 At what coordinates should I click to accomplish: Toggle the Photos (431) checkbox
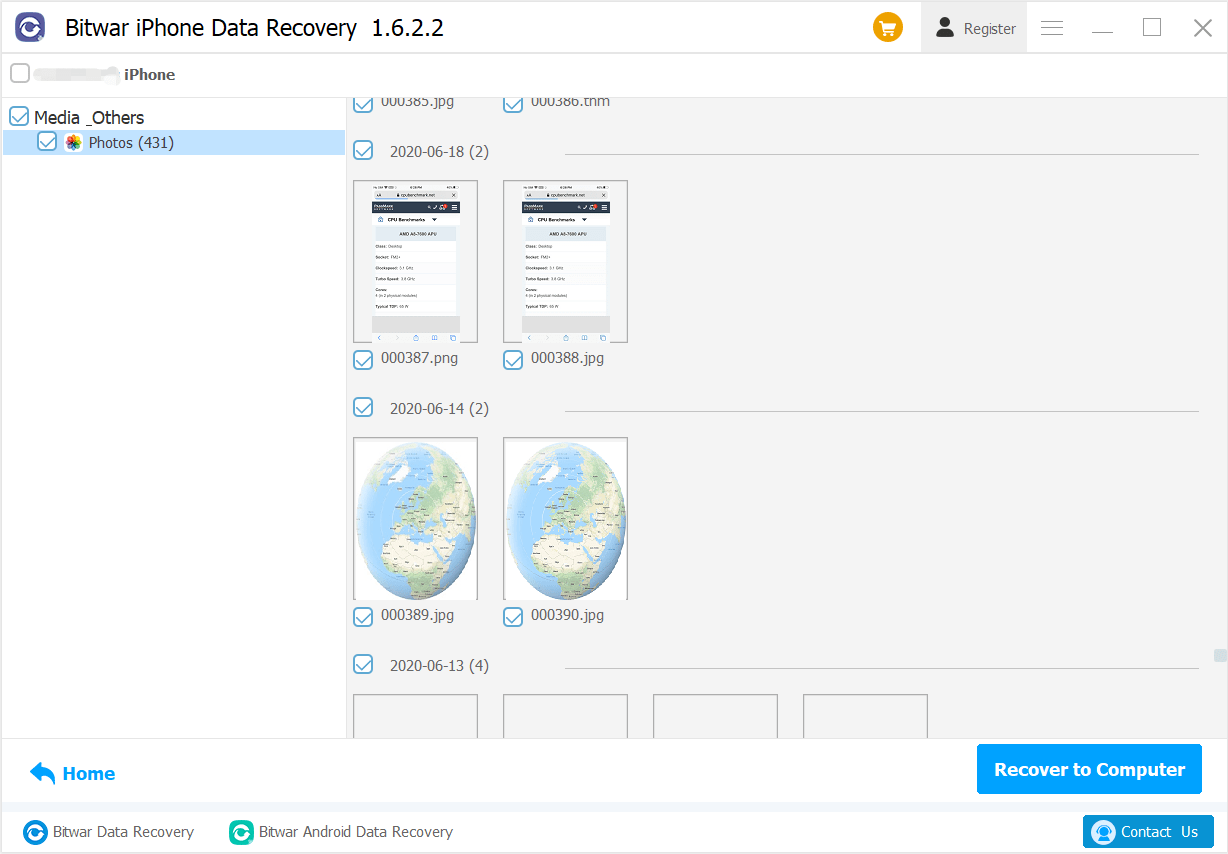pos(47,142)
